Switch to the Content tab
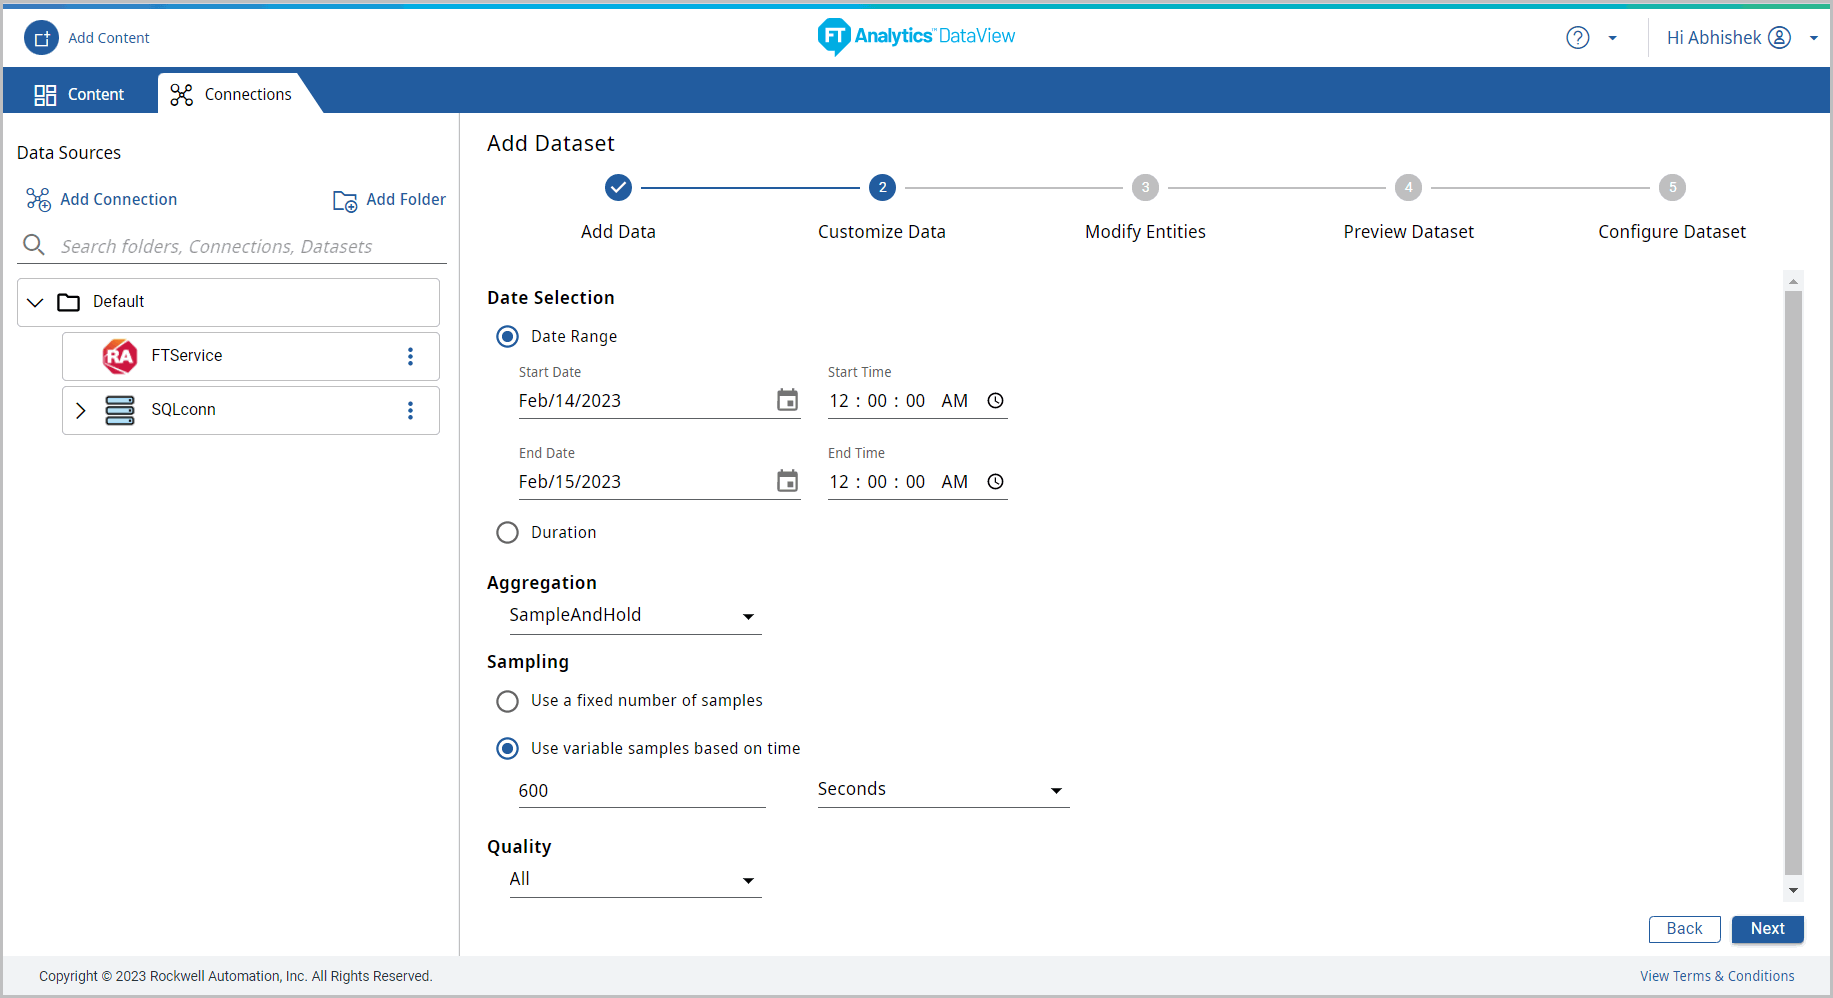Screen dimensions: 1833x998 [x=80, y=94]
